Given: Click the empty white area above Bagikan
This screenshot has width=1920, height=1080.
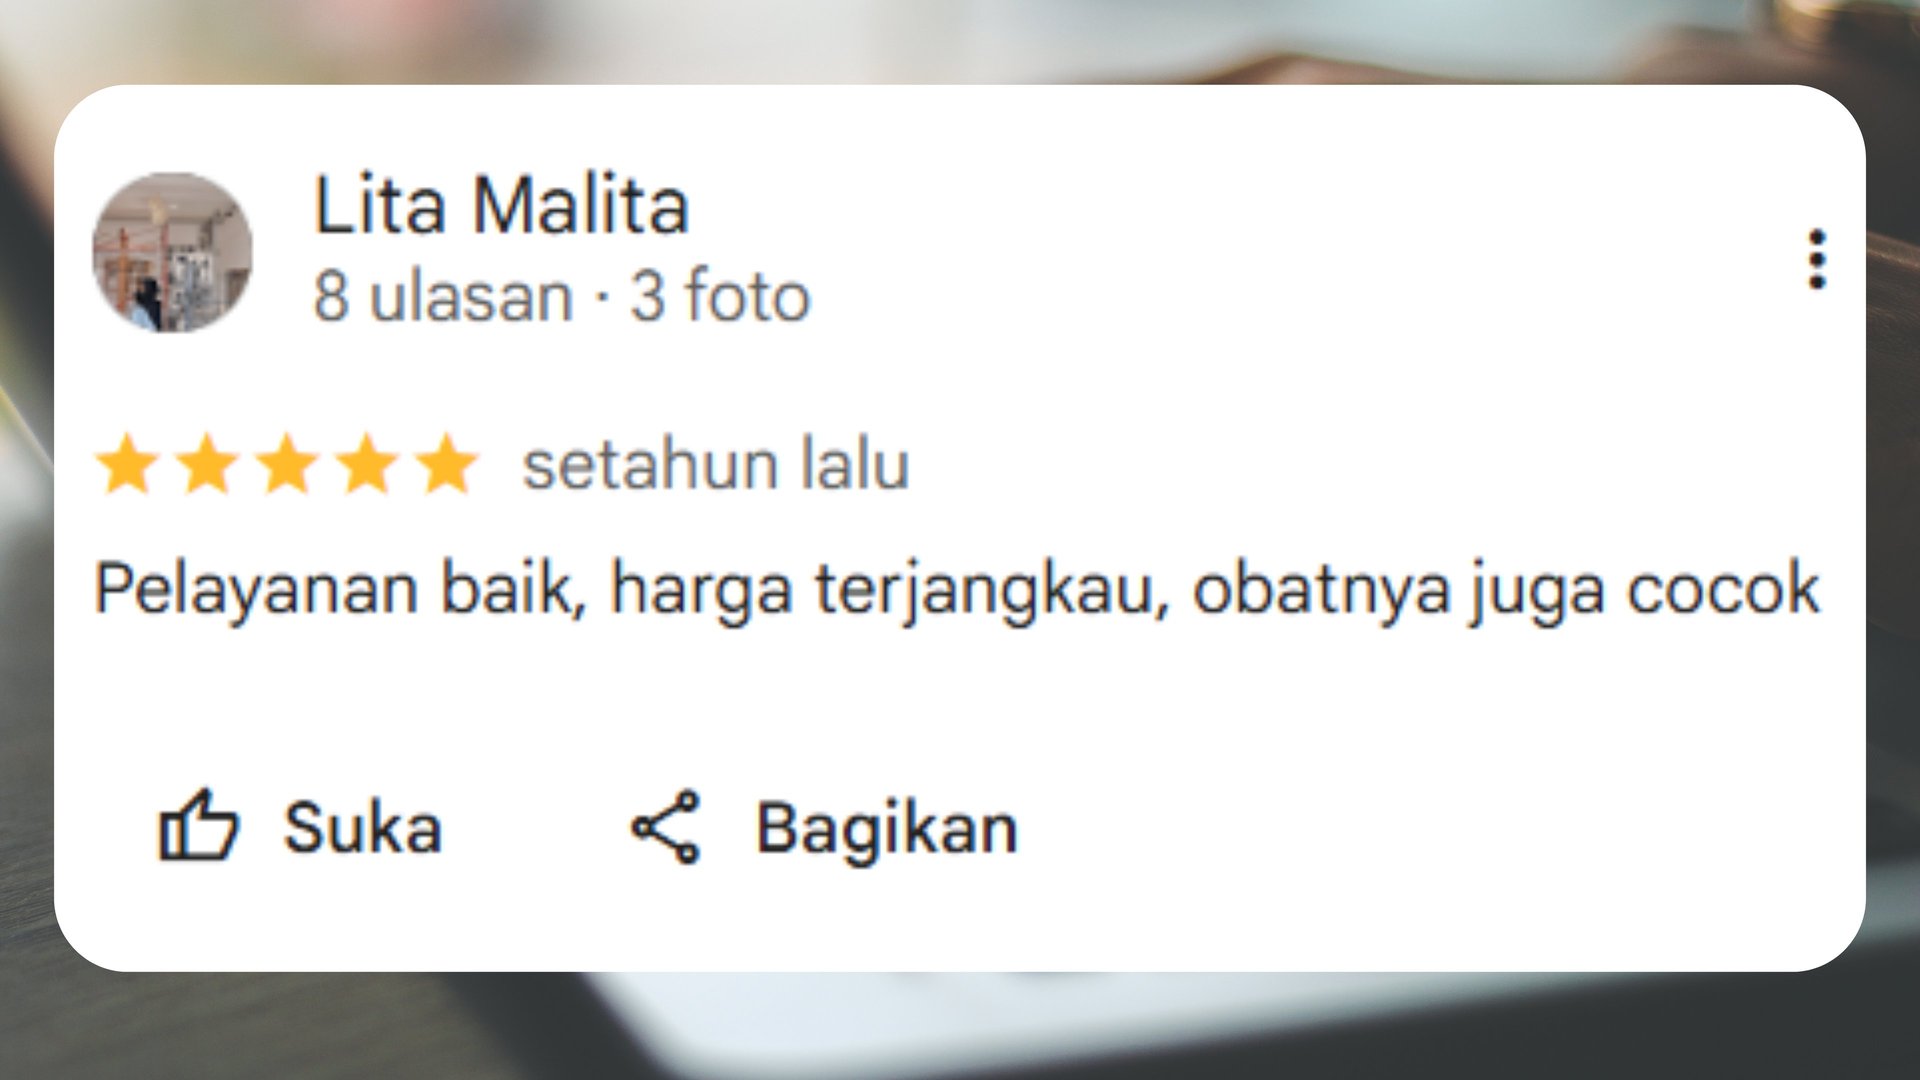Looking at the screenshot, I should 886,715.
